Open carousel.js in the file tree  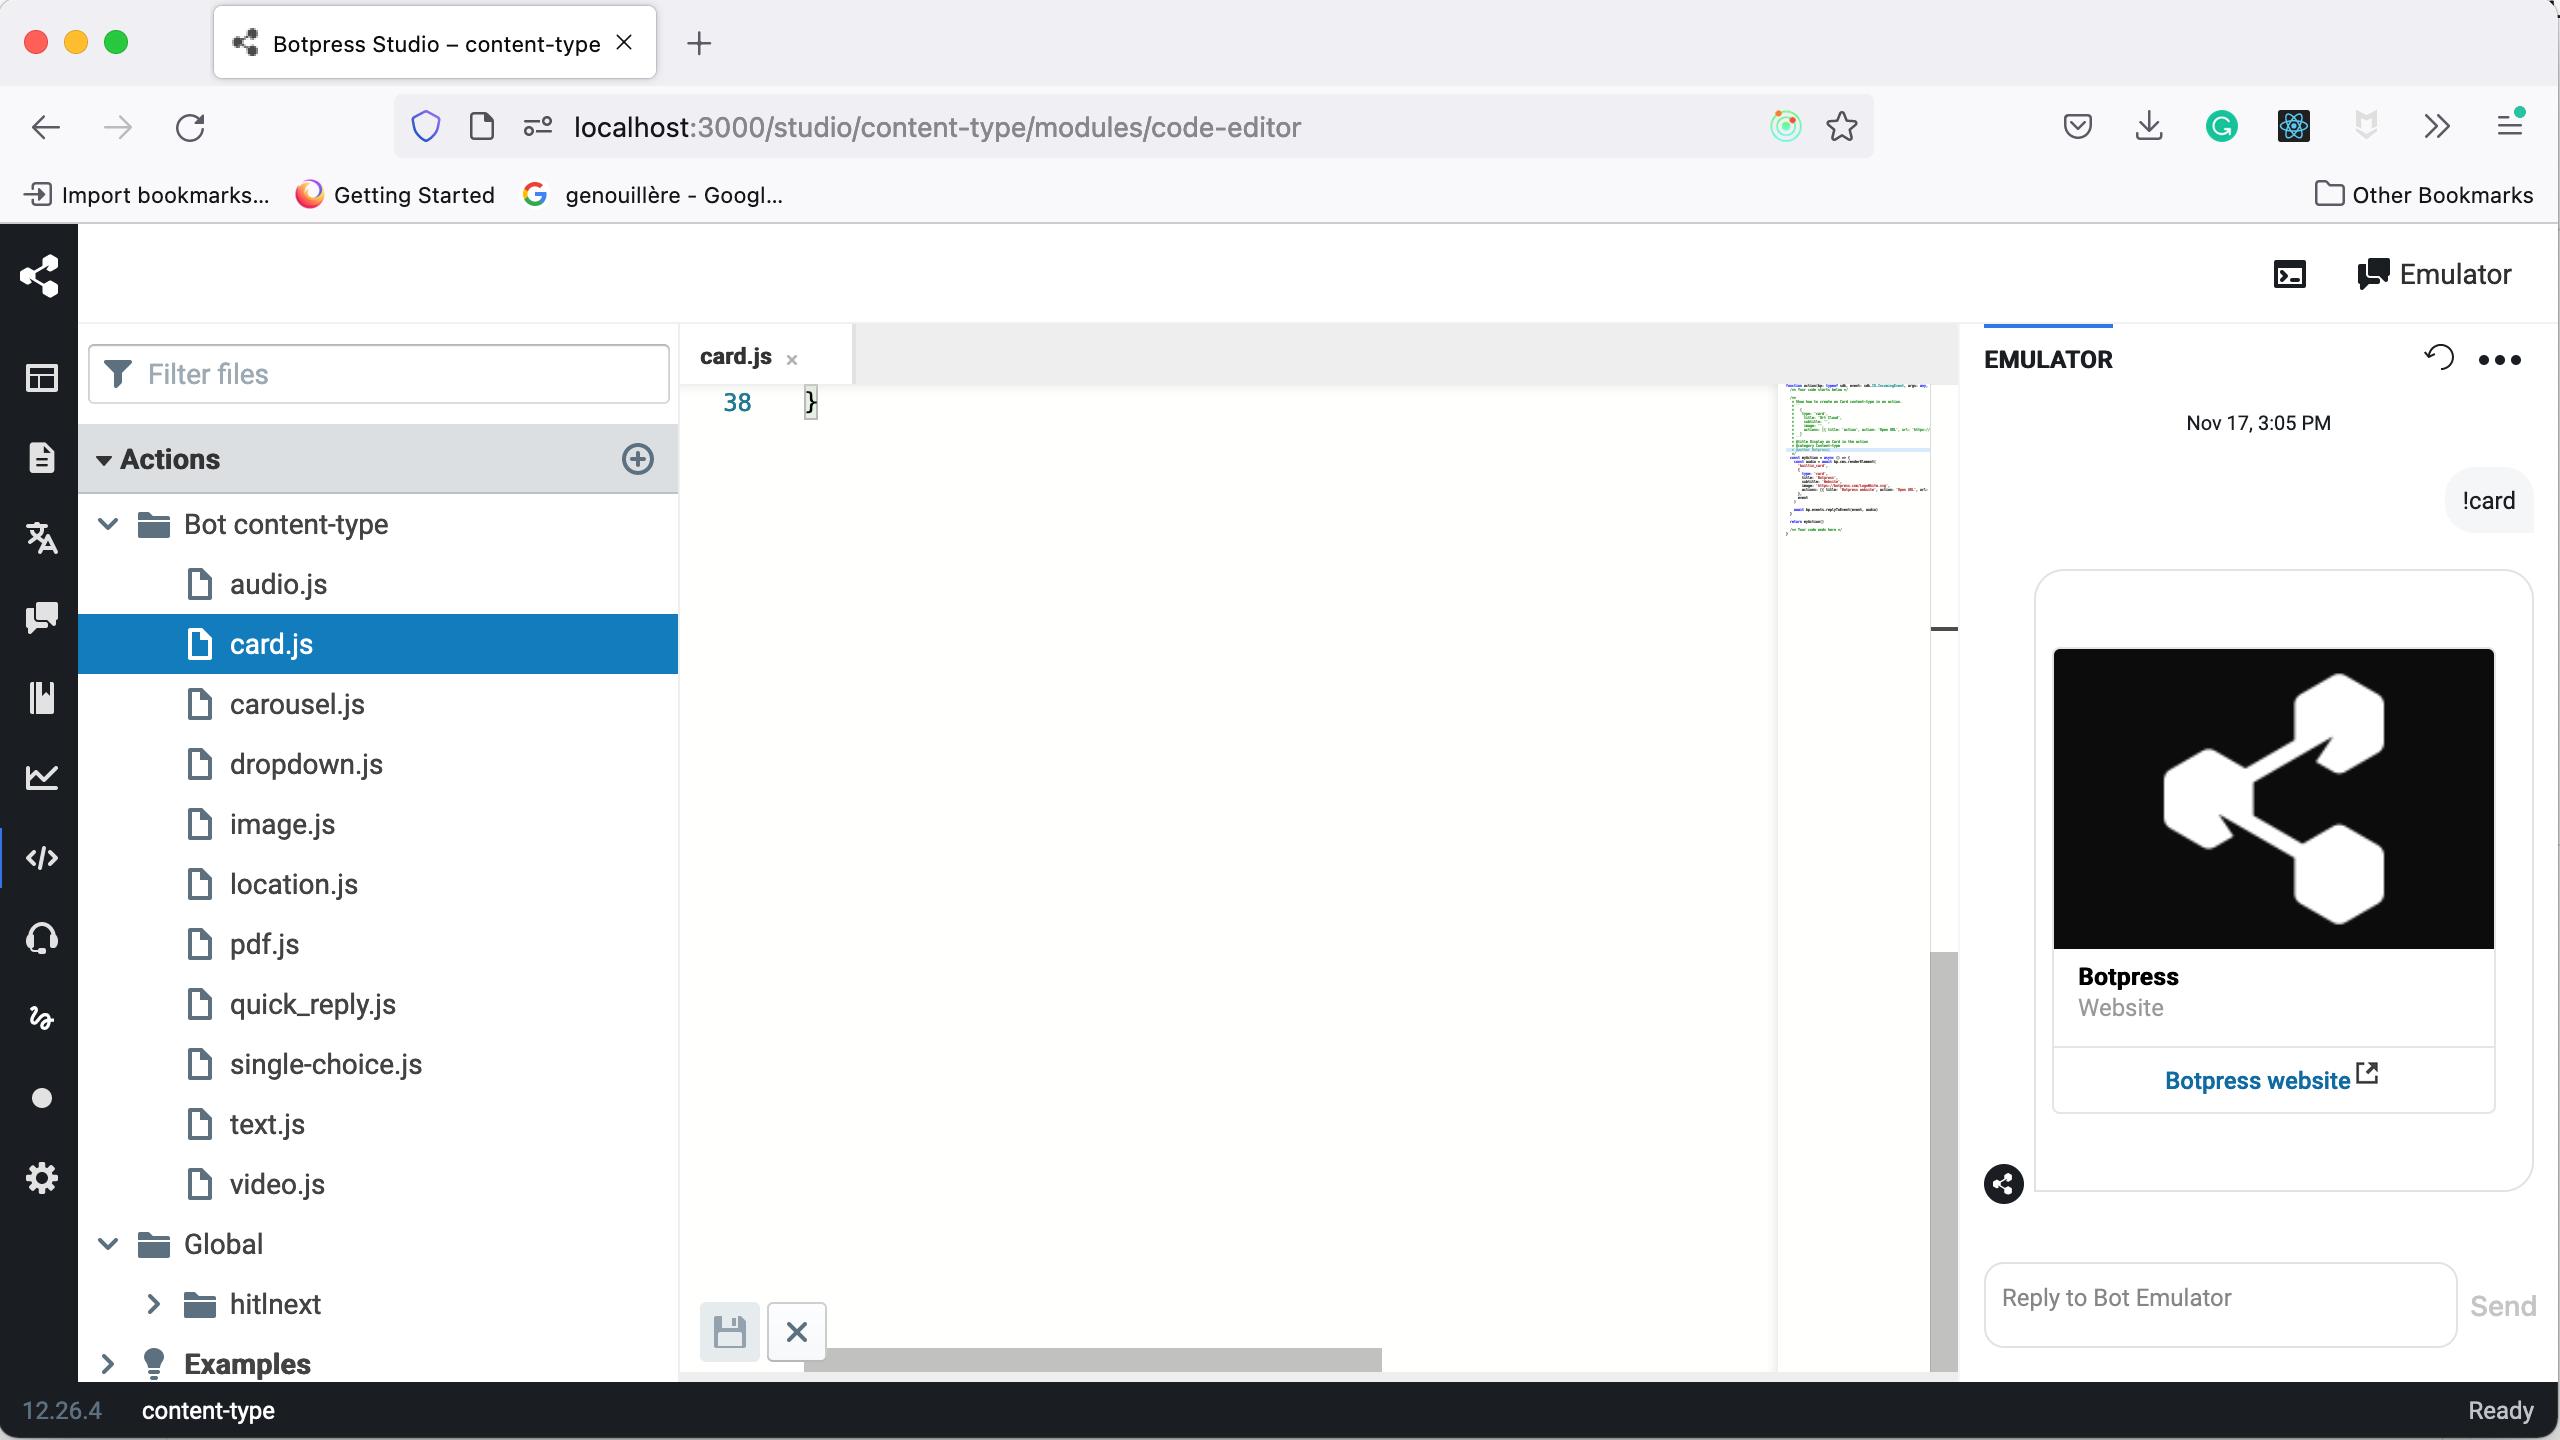[x=297, y=704]
